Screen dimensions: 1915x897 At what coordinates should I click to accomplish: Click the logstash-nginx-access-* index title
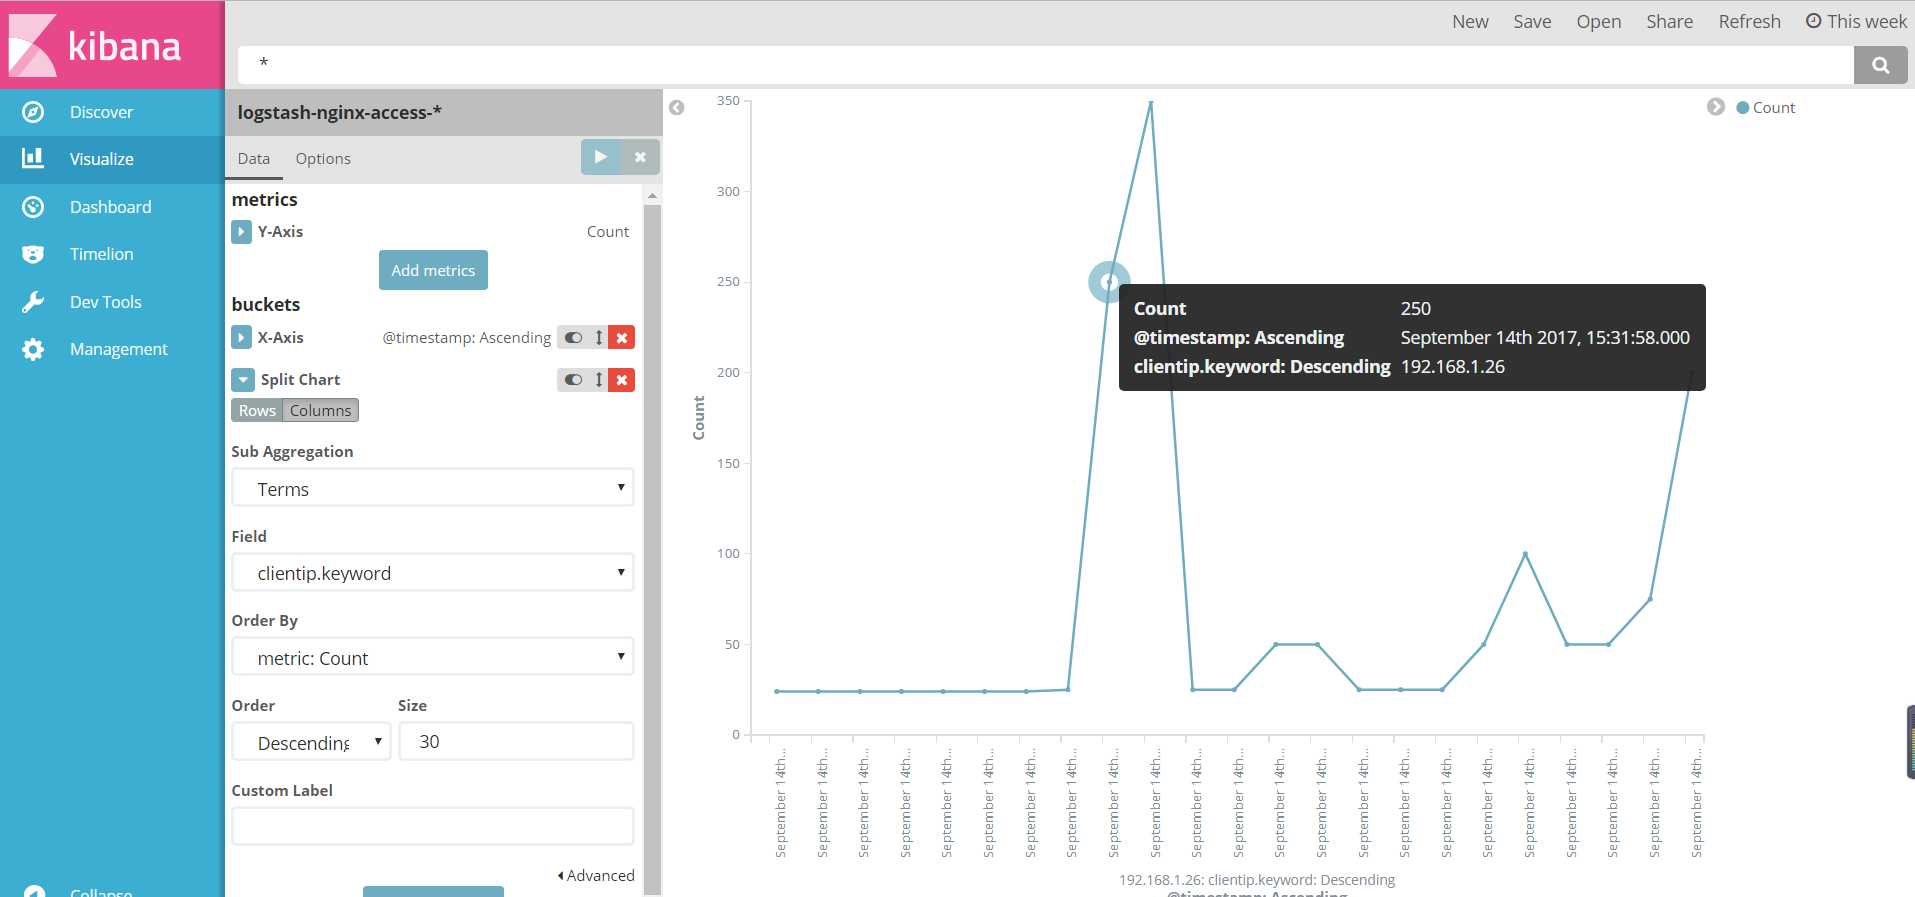coord(339,112)
